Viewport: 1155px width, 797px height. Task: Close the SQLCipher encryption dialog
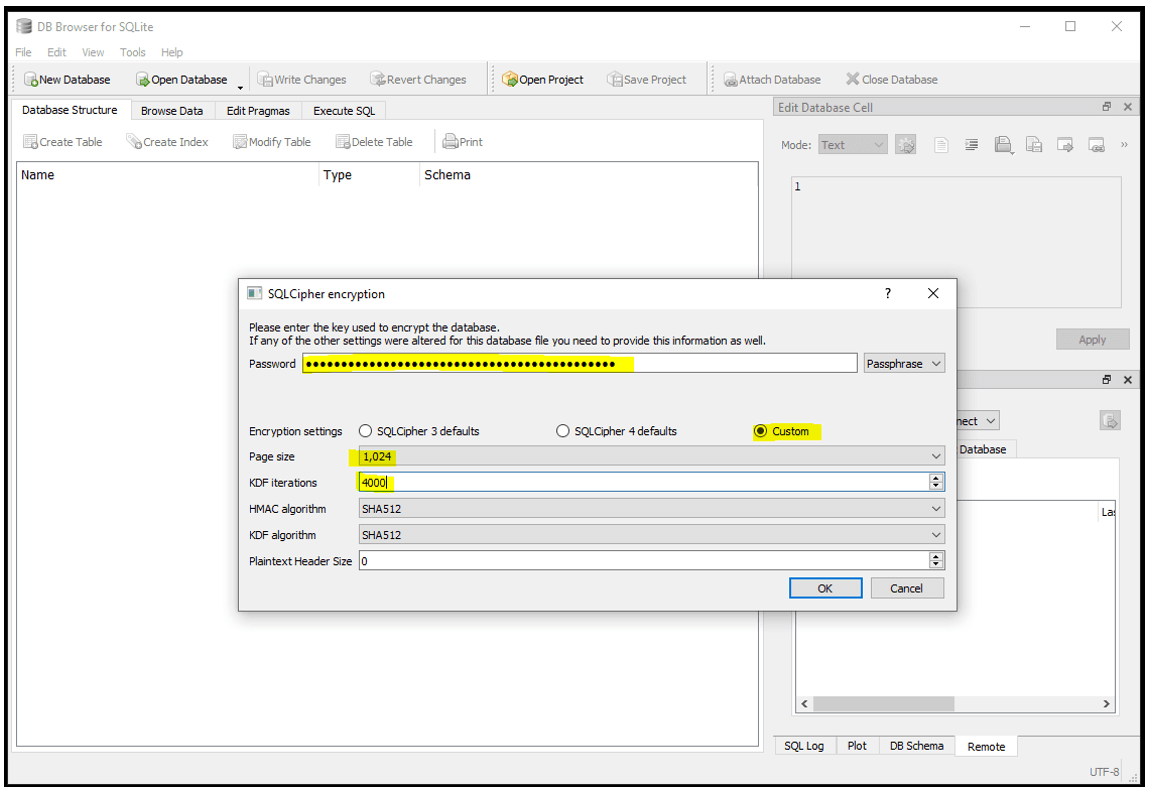point(933,293)
